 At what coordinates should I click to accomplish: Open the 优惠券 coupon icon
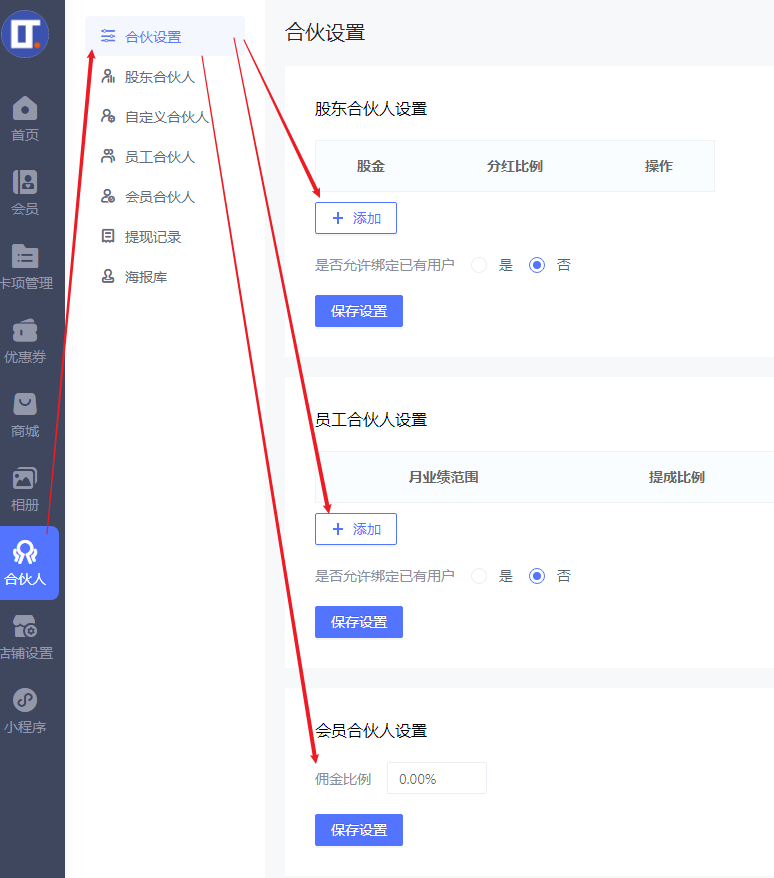click(x=25, y=330)
